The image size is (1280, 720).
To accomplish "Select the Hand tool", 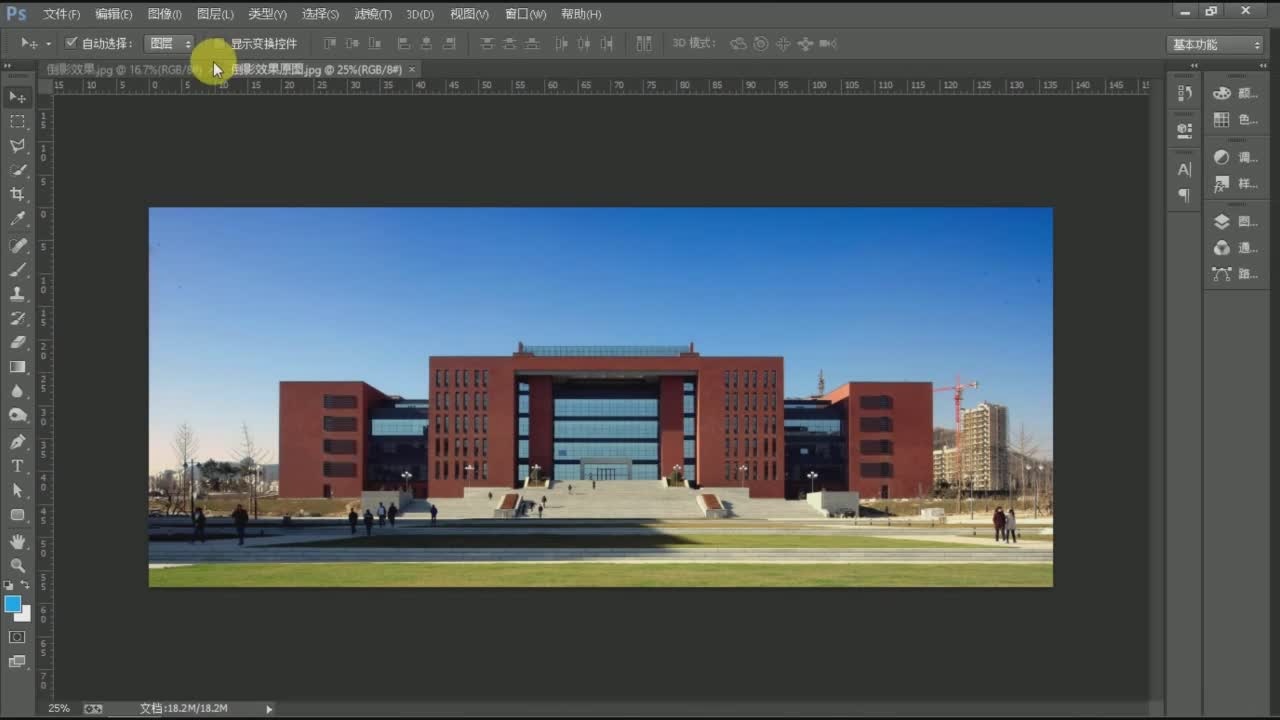I will (x=18, y=541).
